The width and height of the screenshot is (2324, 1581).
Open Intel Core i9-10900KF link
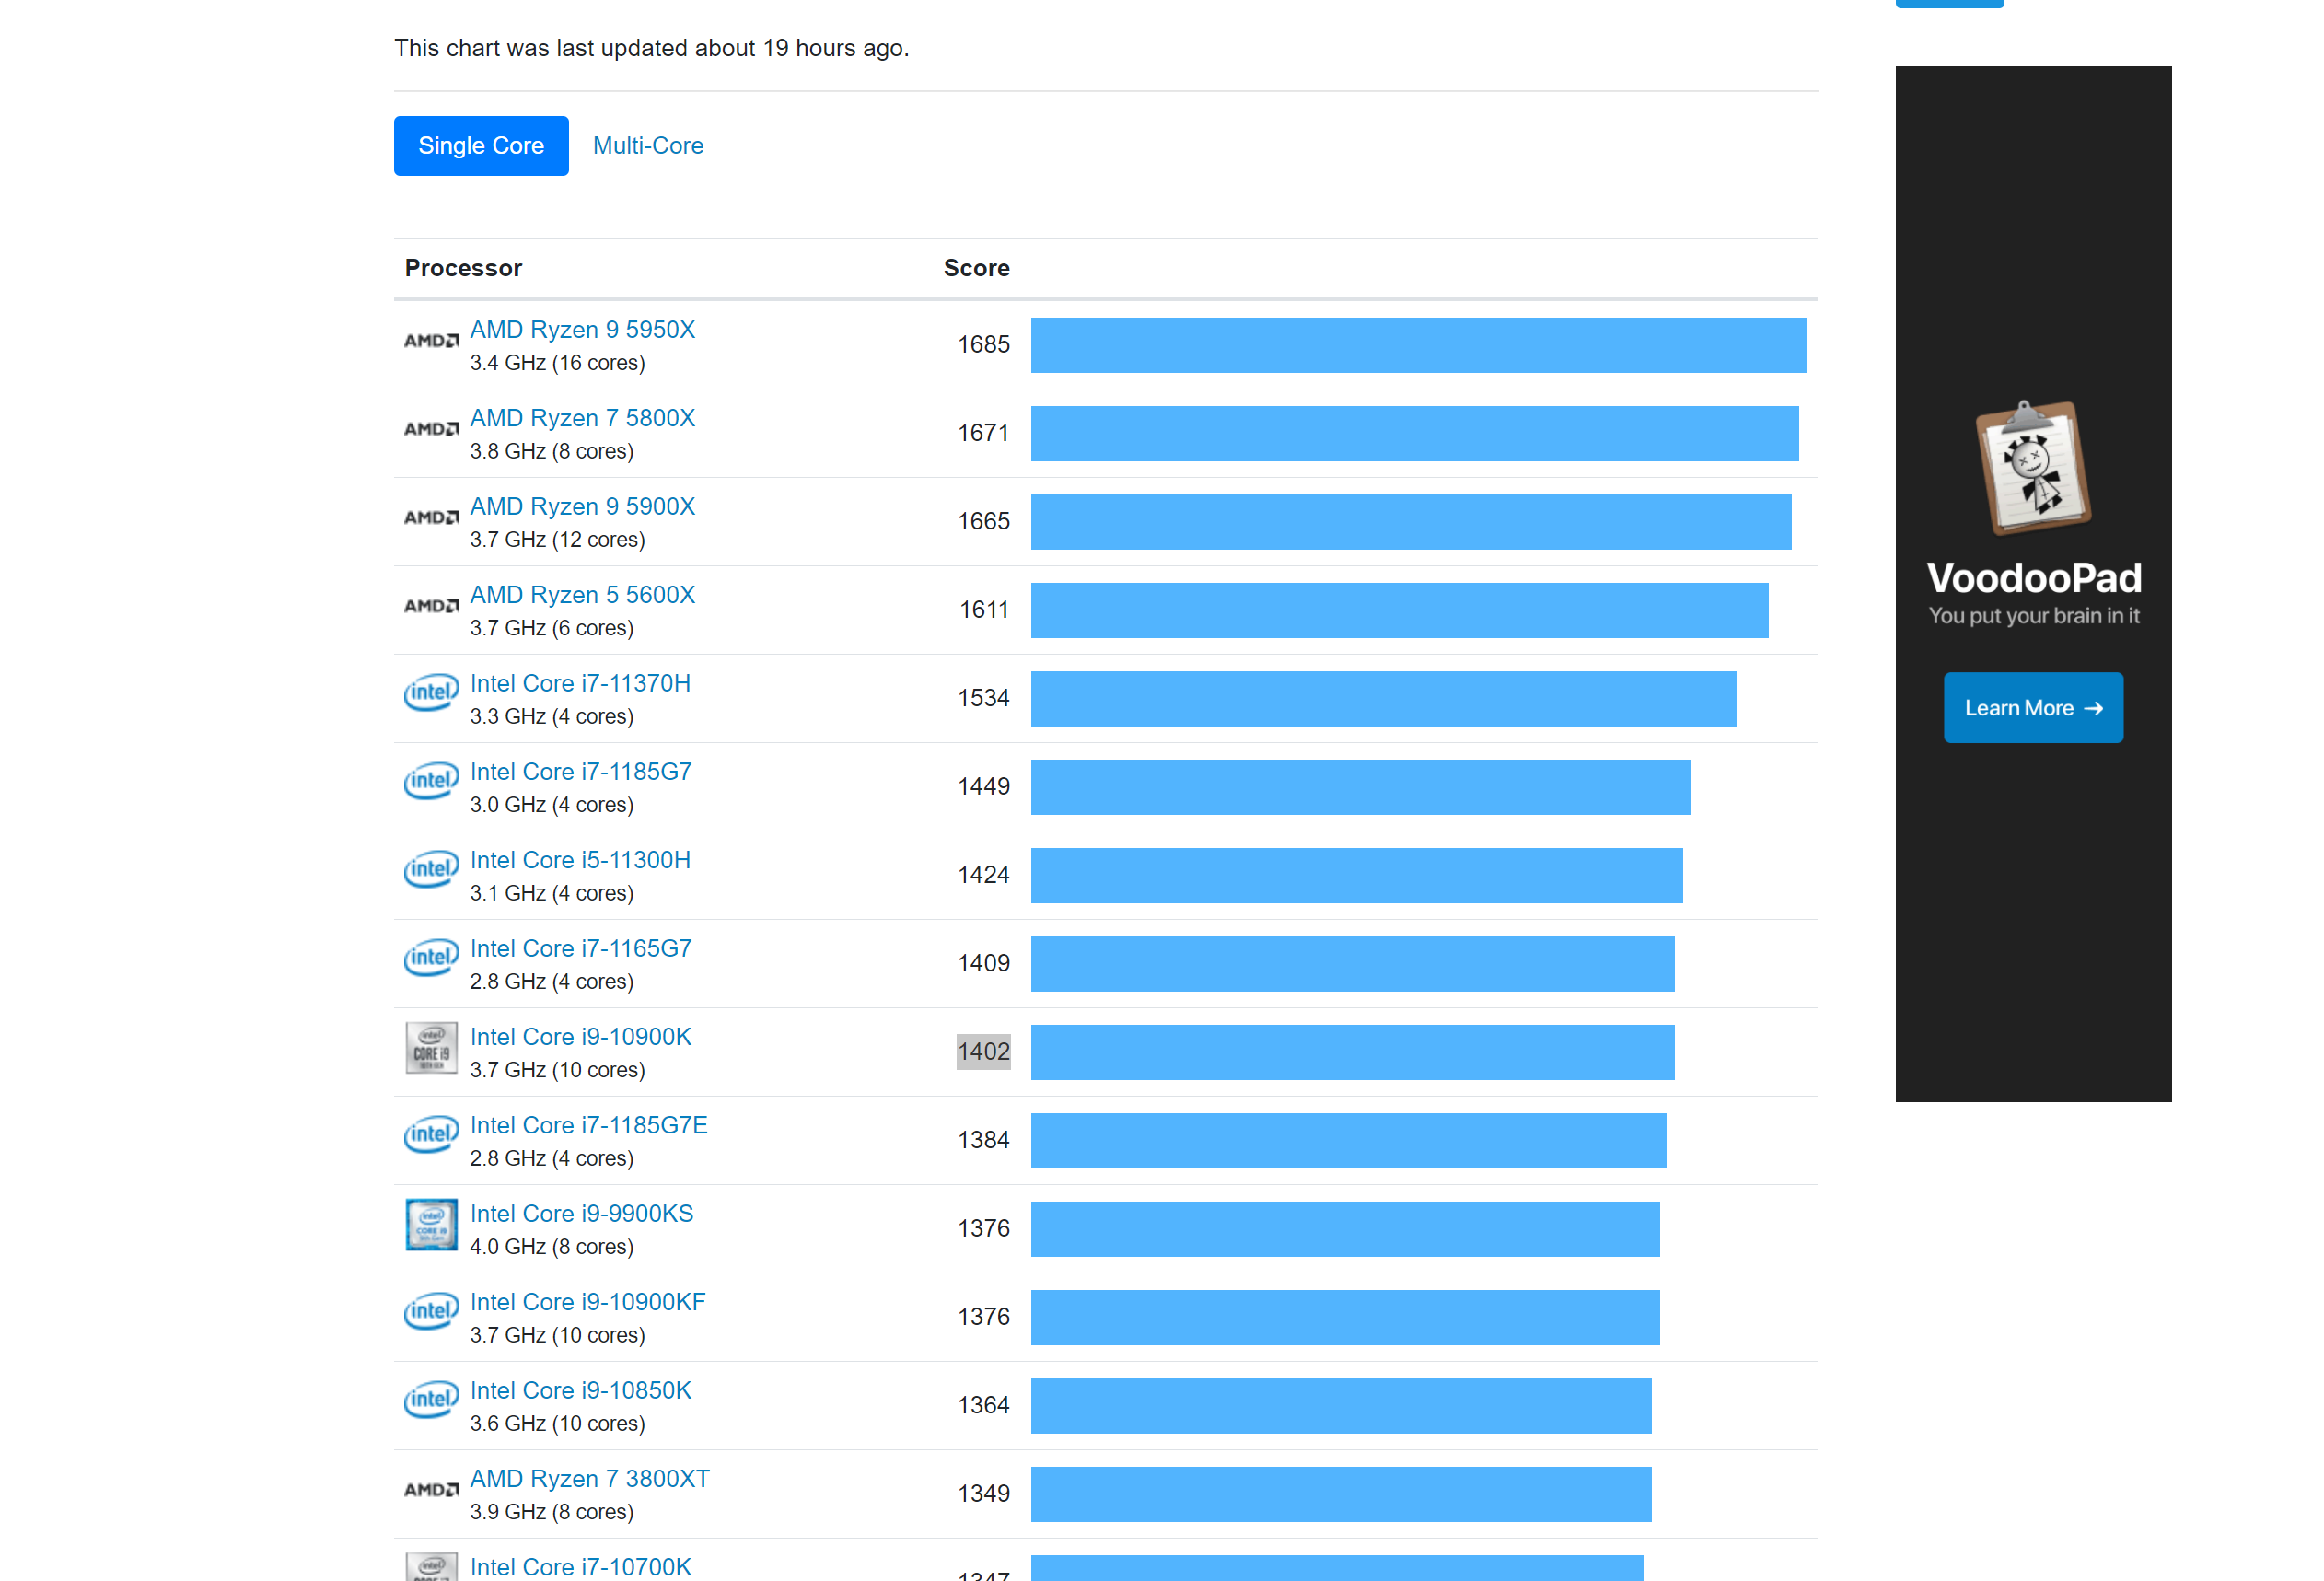tap(588, 1302)
